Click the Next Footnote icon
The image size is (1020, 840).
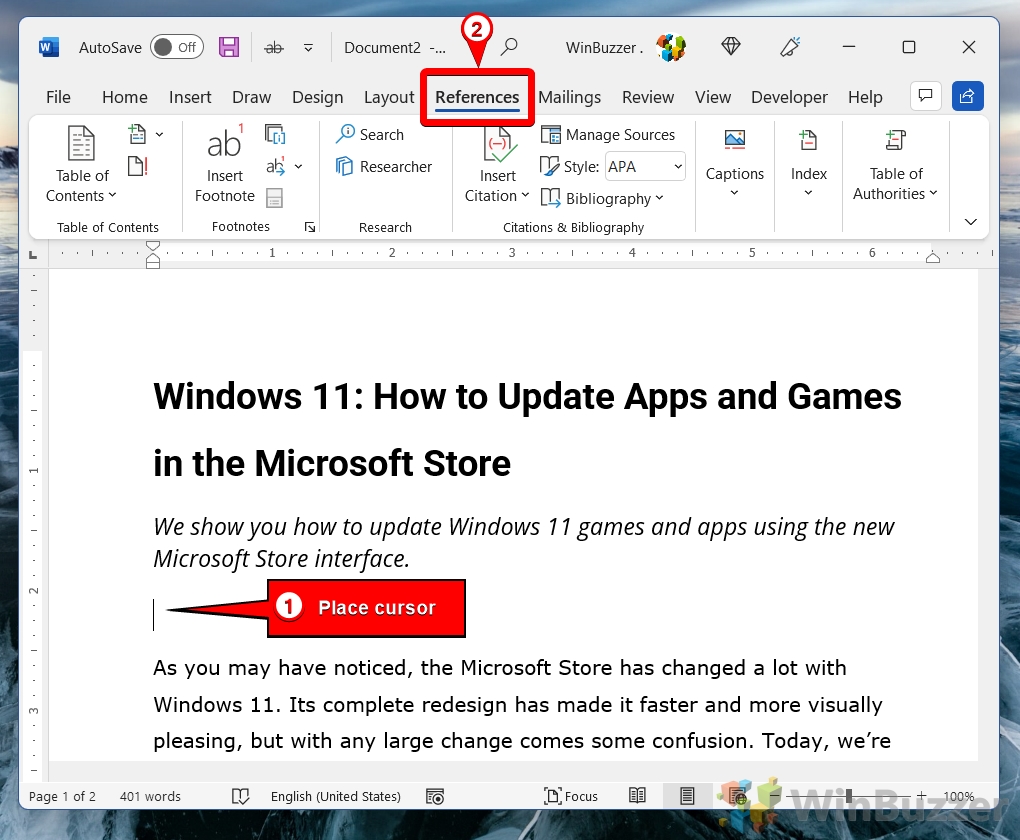tap(275, 166)
